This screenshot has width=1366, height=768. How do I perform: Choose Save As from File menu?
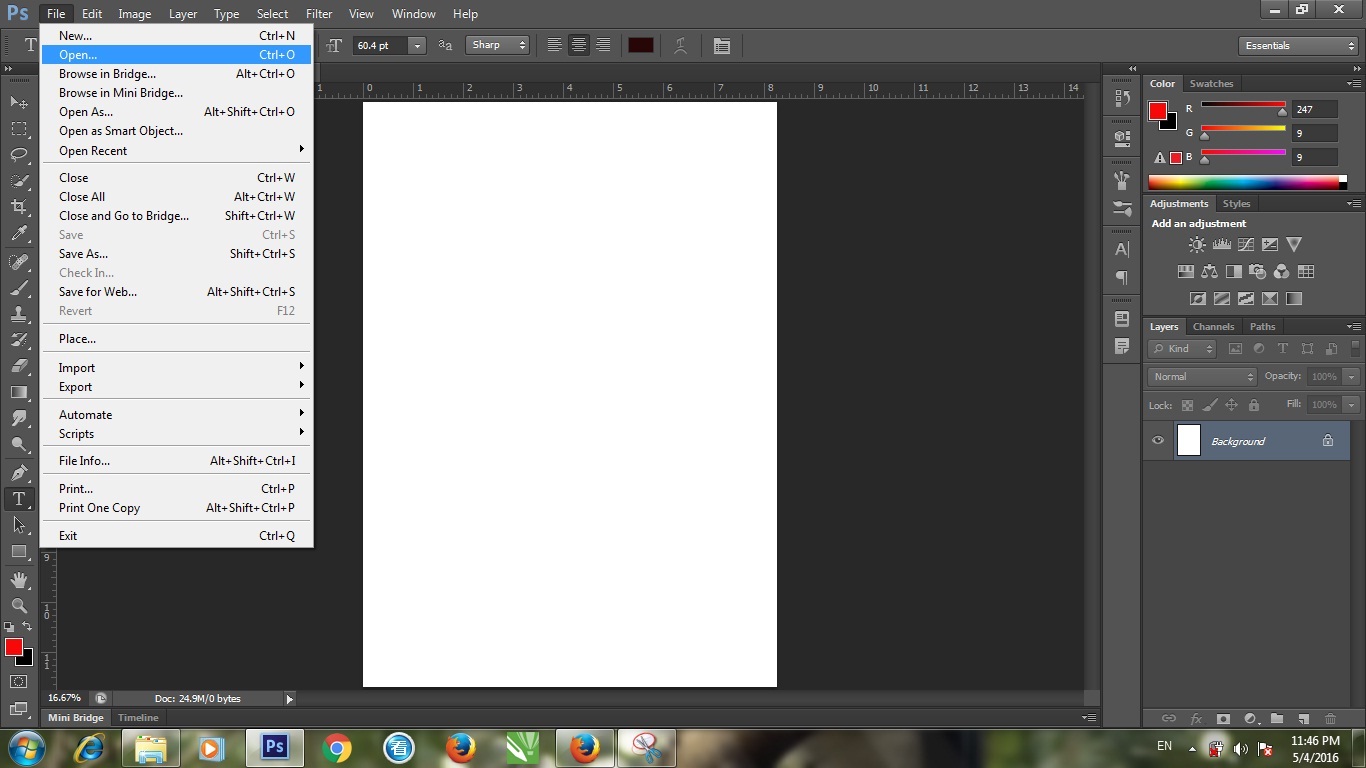(177, 253)
